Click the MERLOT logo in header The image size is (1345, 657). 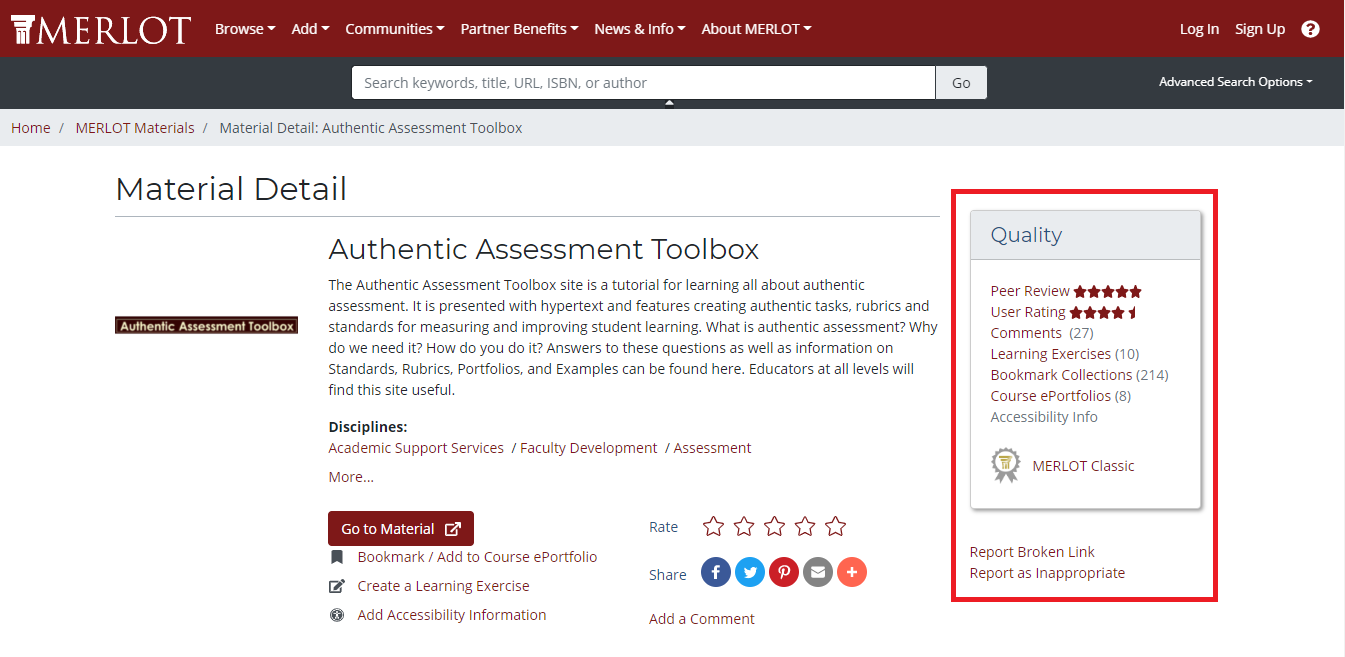click(100, 29)
